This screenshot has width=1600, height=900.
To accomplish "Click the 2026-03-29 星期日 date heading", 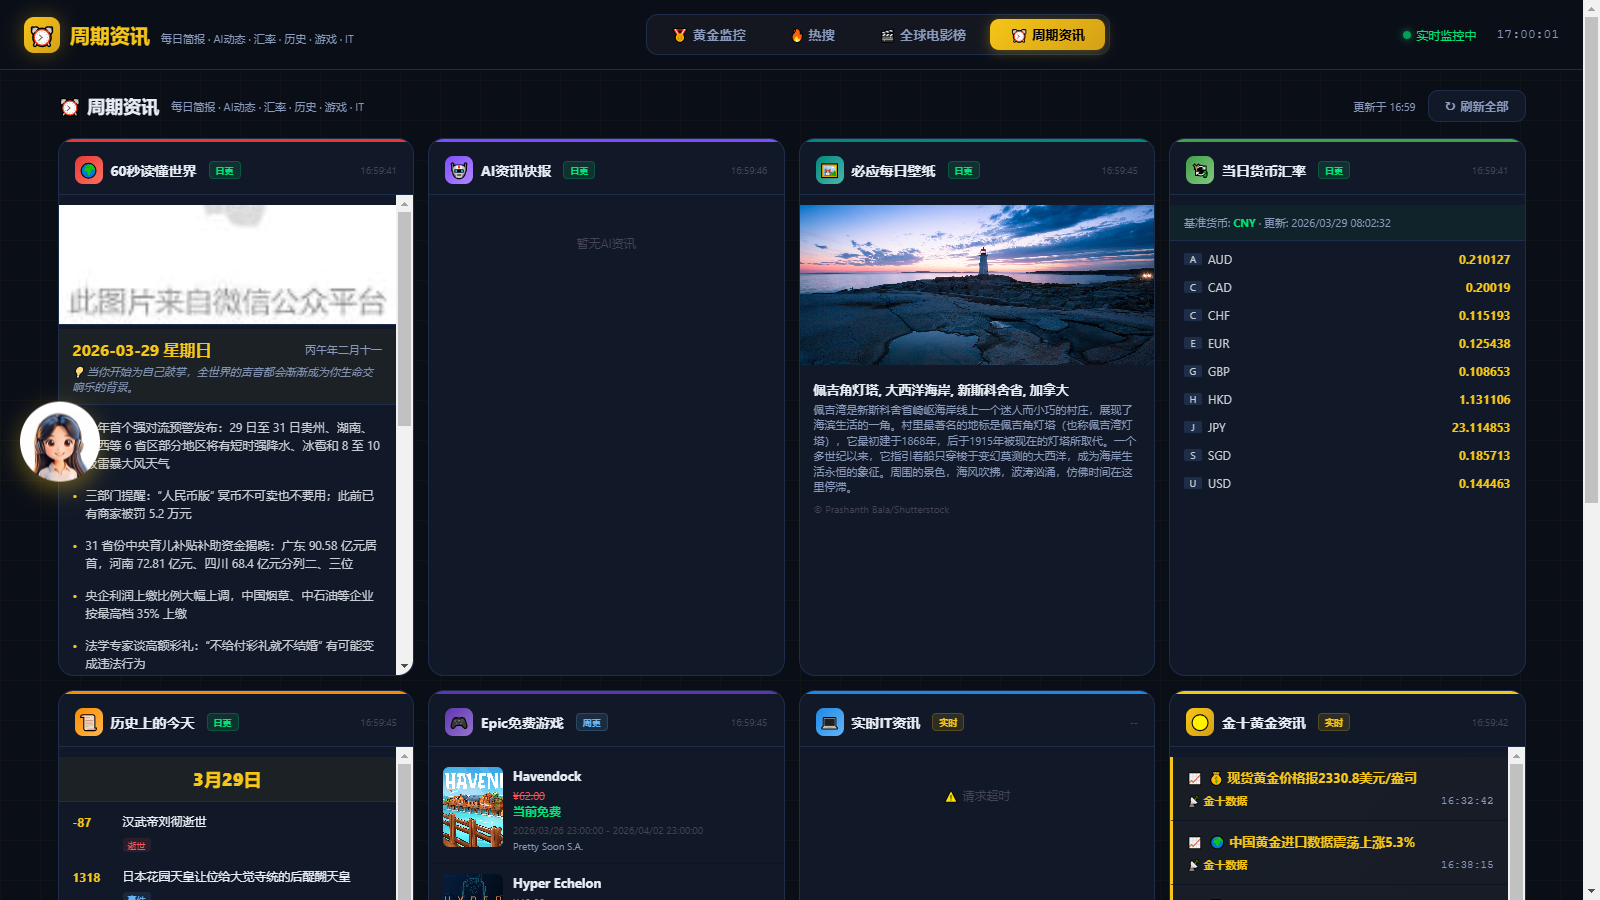I will pos(141,351).
